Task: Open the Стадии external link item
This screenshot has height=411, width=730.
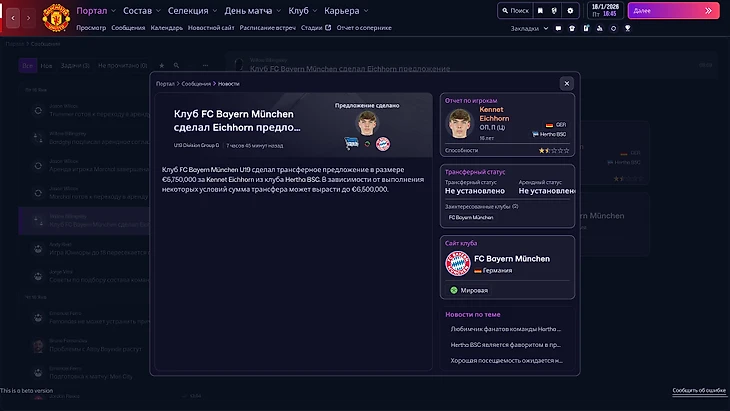Action: (316, 28)
